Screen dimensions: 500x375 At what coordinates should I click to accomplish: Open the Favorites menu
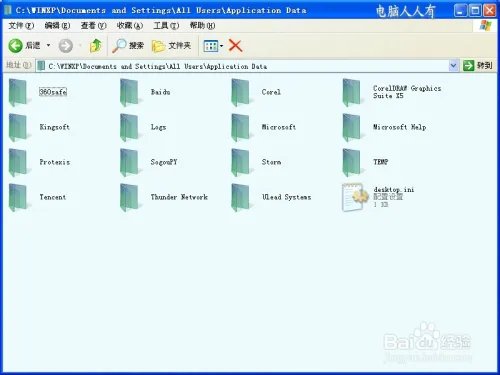pos(130,25)
